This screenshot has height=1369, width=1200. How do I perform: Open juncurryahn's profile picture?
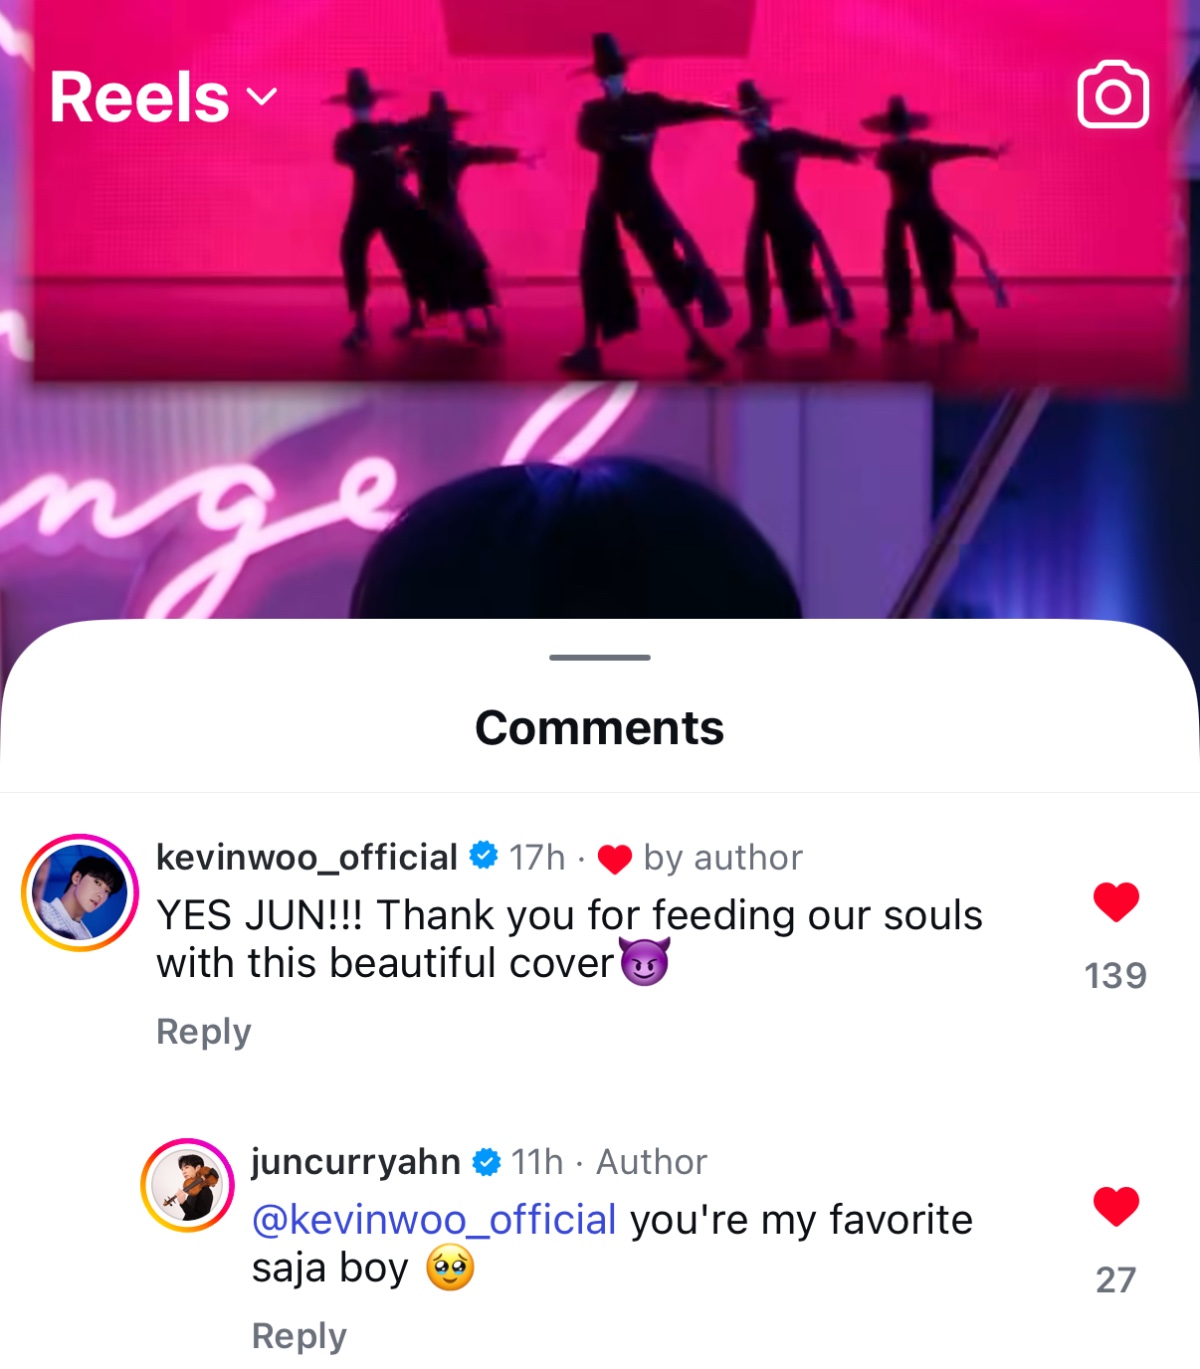click(x=188, y=1185)
